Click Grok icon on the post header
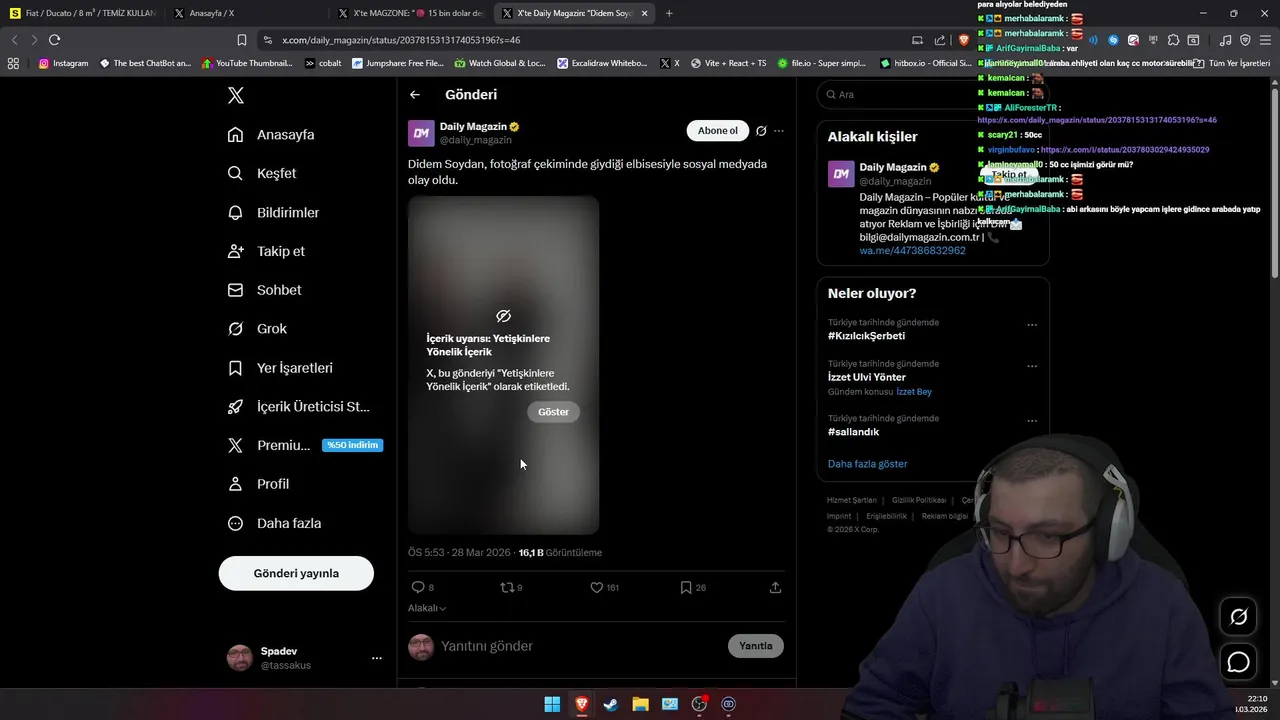Viewport: 1280px width, 720px height. tap(761, 131)
